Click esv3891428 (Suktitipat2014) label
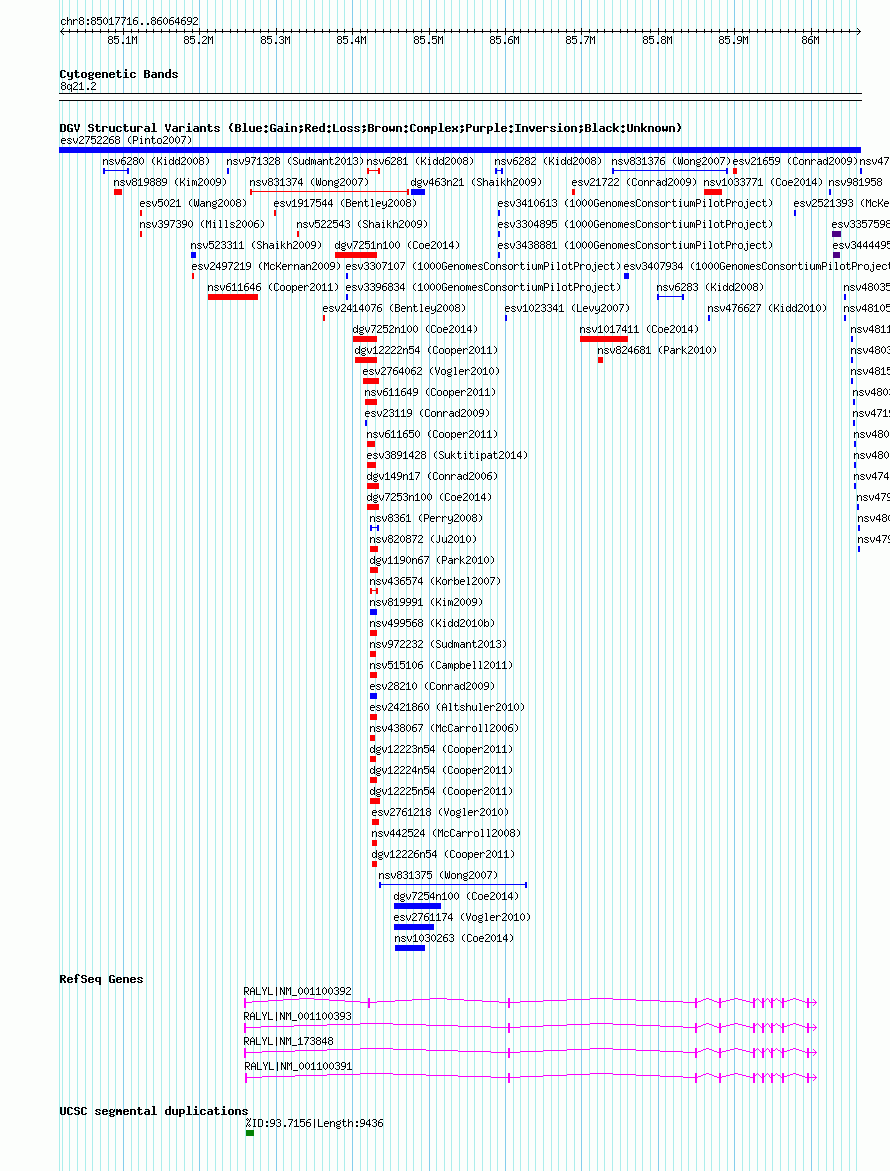The width and height of the screenshot is (890, 1171). click(x=446, y=456)
